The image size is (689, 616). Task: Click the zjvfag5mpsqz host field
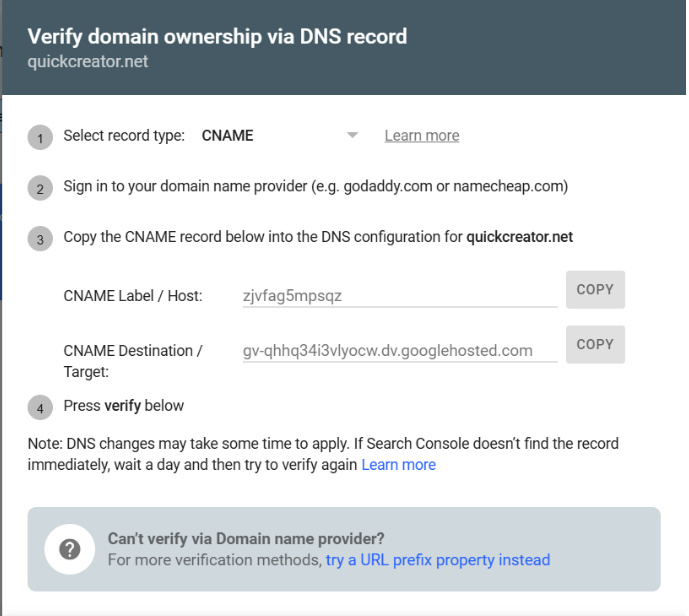(x=400, y=296)
